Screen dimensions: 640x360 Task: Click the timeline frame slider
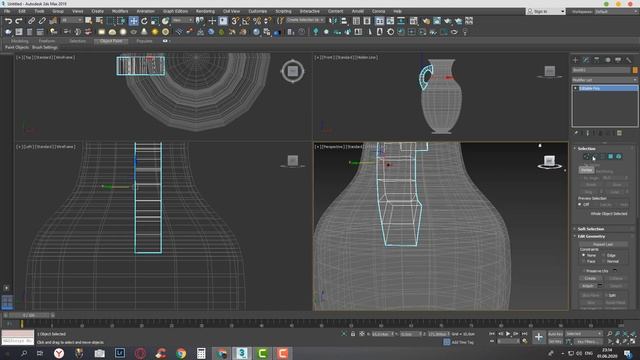point(29,315)
